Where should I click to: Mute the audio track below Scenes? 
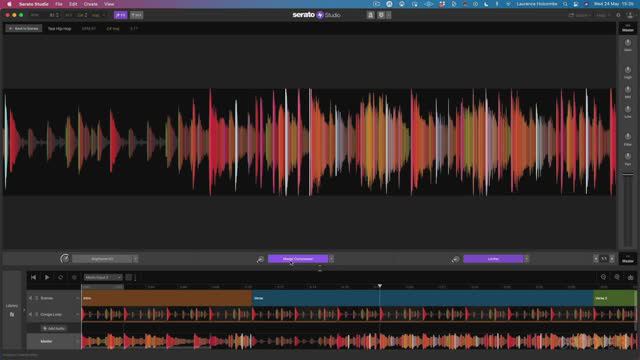pos(30,314)
